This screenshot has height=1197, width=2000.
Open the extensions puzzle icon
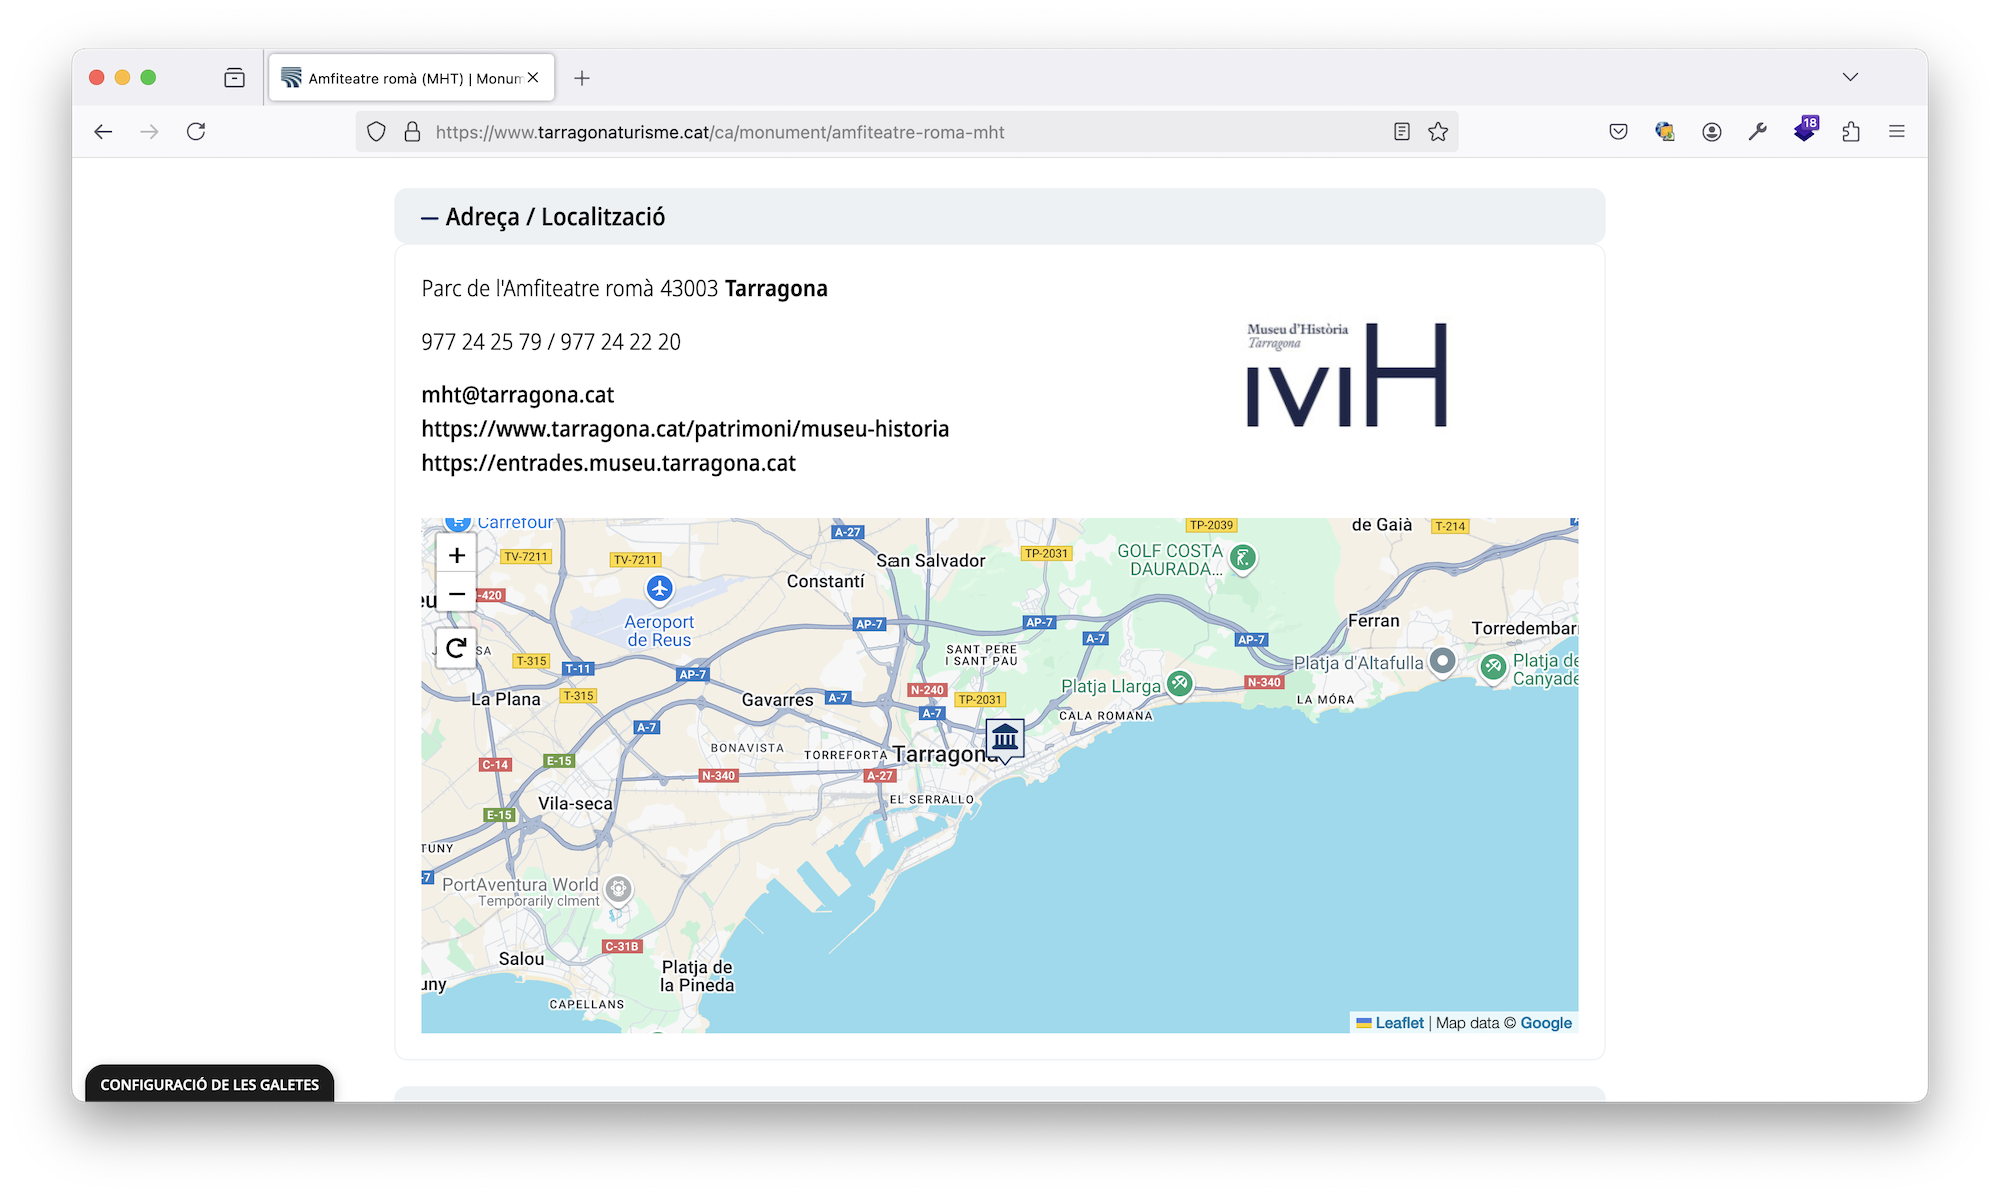(1851, 132)
